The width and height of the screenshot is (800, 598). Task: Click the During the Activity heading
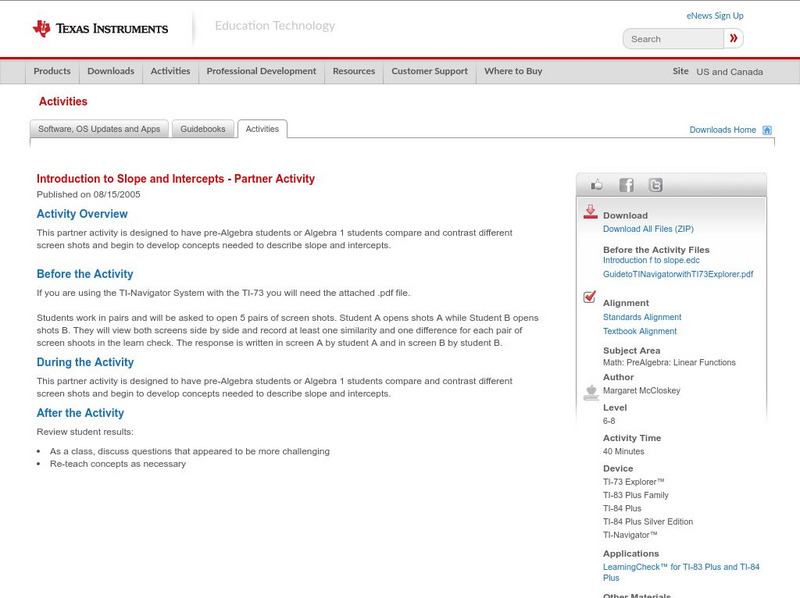(x=85, y=362)
